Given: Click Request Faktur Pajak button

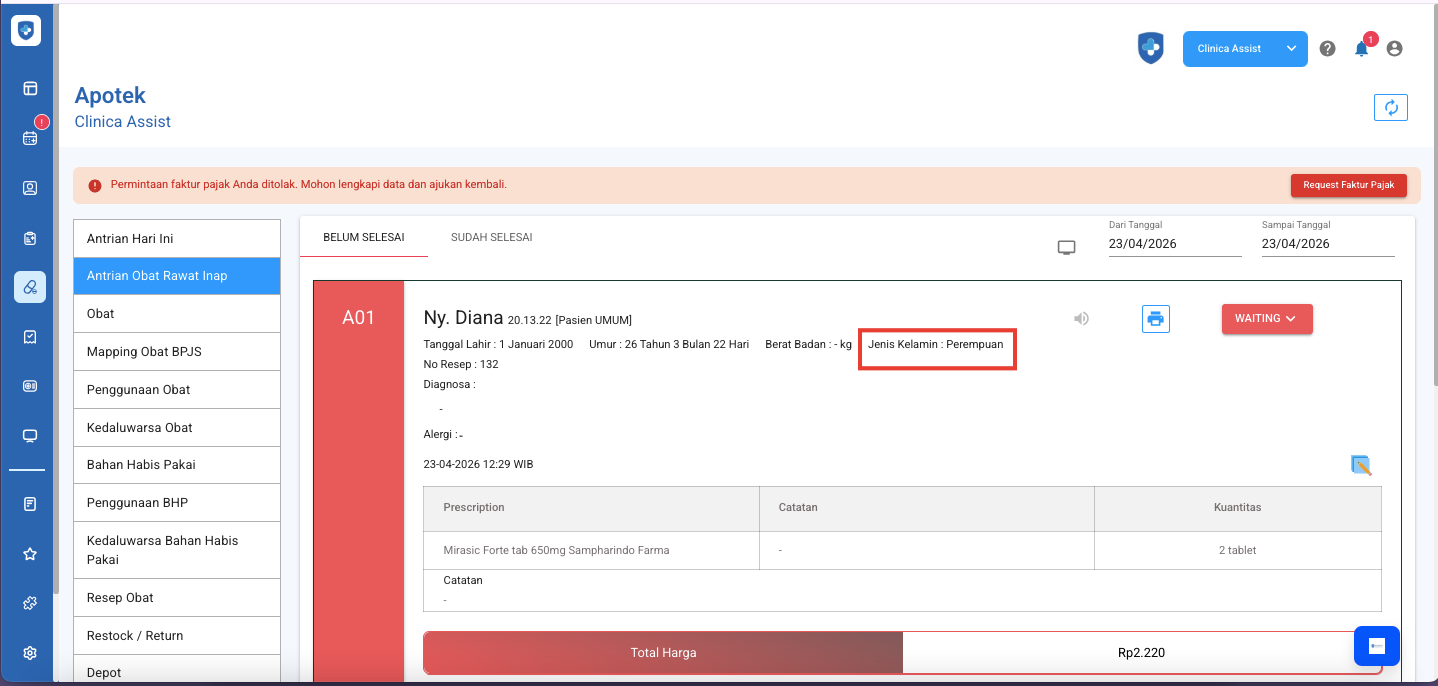Looking at the screenshot, I should [1348, 185].
